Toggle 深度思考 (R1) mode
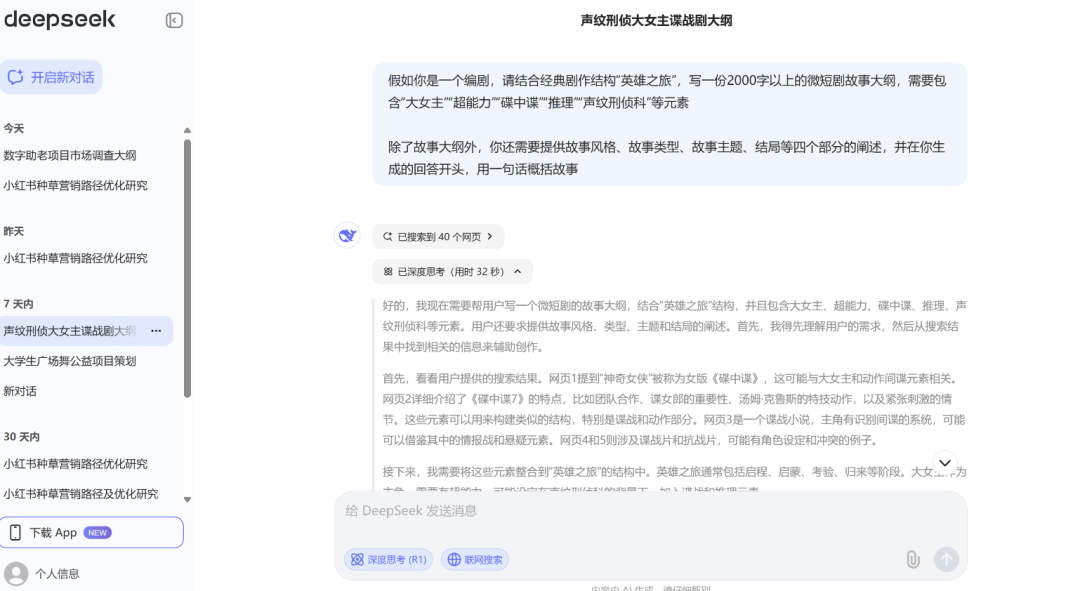 388,560
